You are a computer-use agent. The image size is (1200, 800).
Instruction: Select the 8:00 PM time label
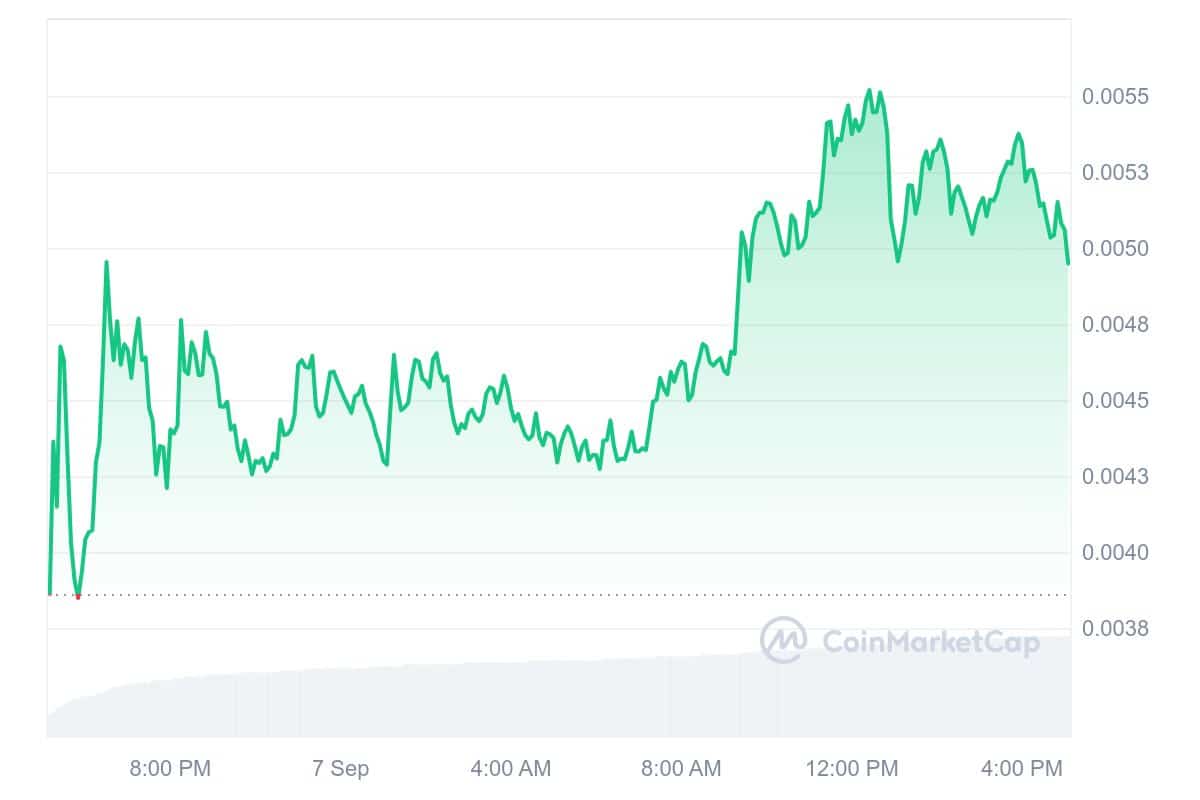pos(170,769)
